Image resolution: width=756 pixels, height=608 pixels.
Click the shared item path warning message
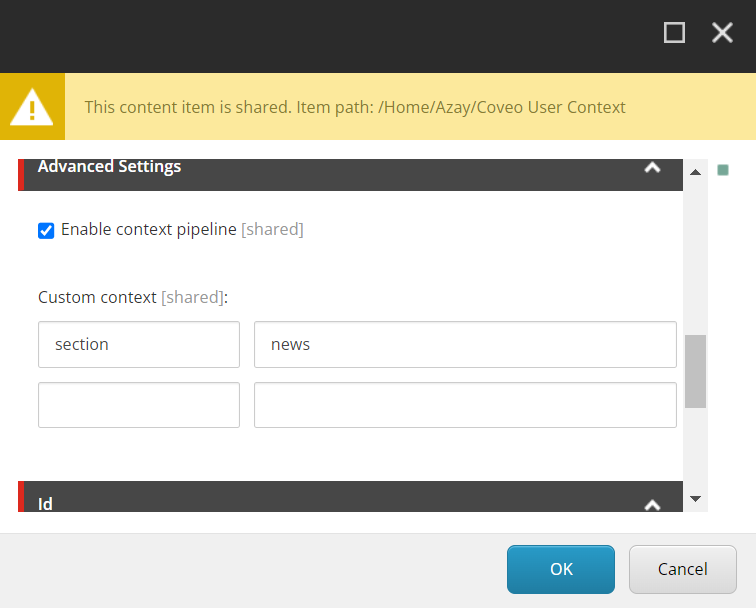click(355, 107)
